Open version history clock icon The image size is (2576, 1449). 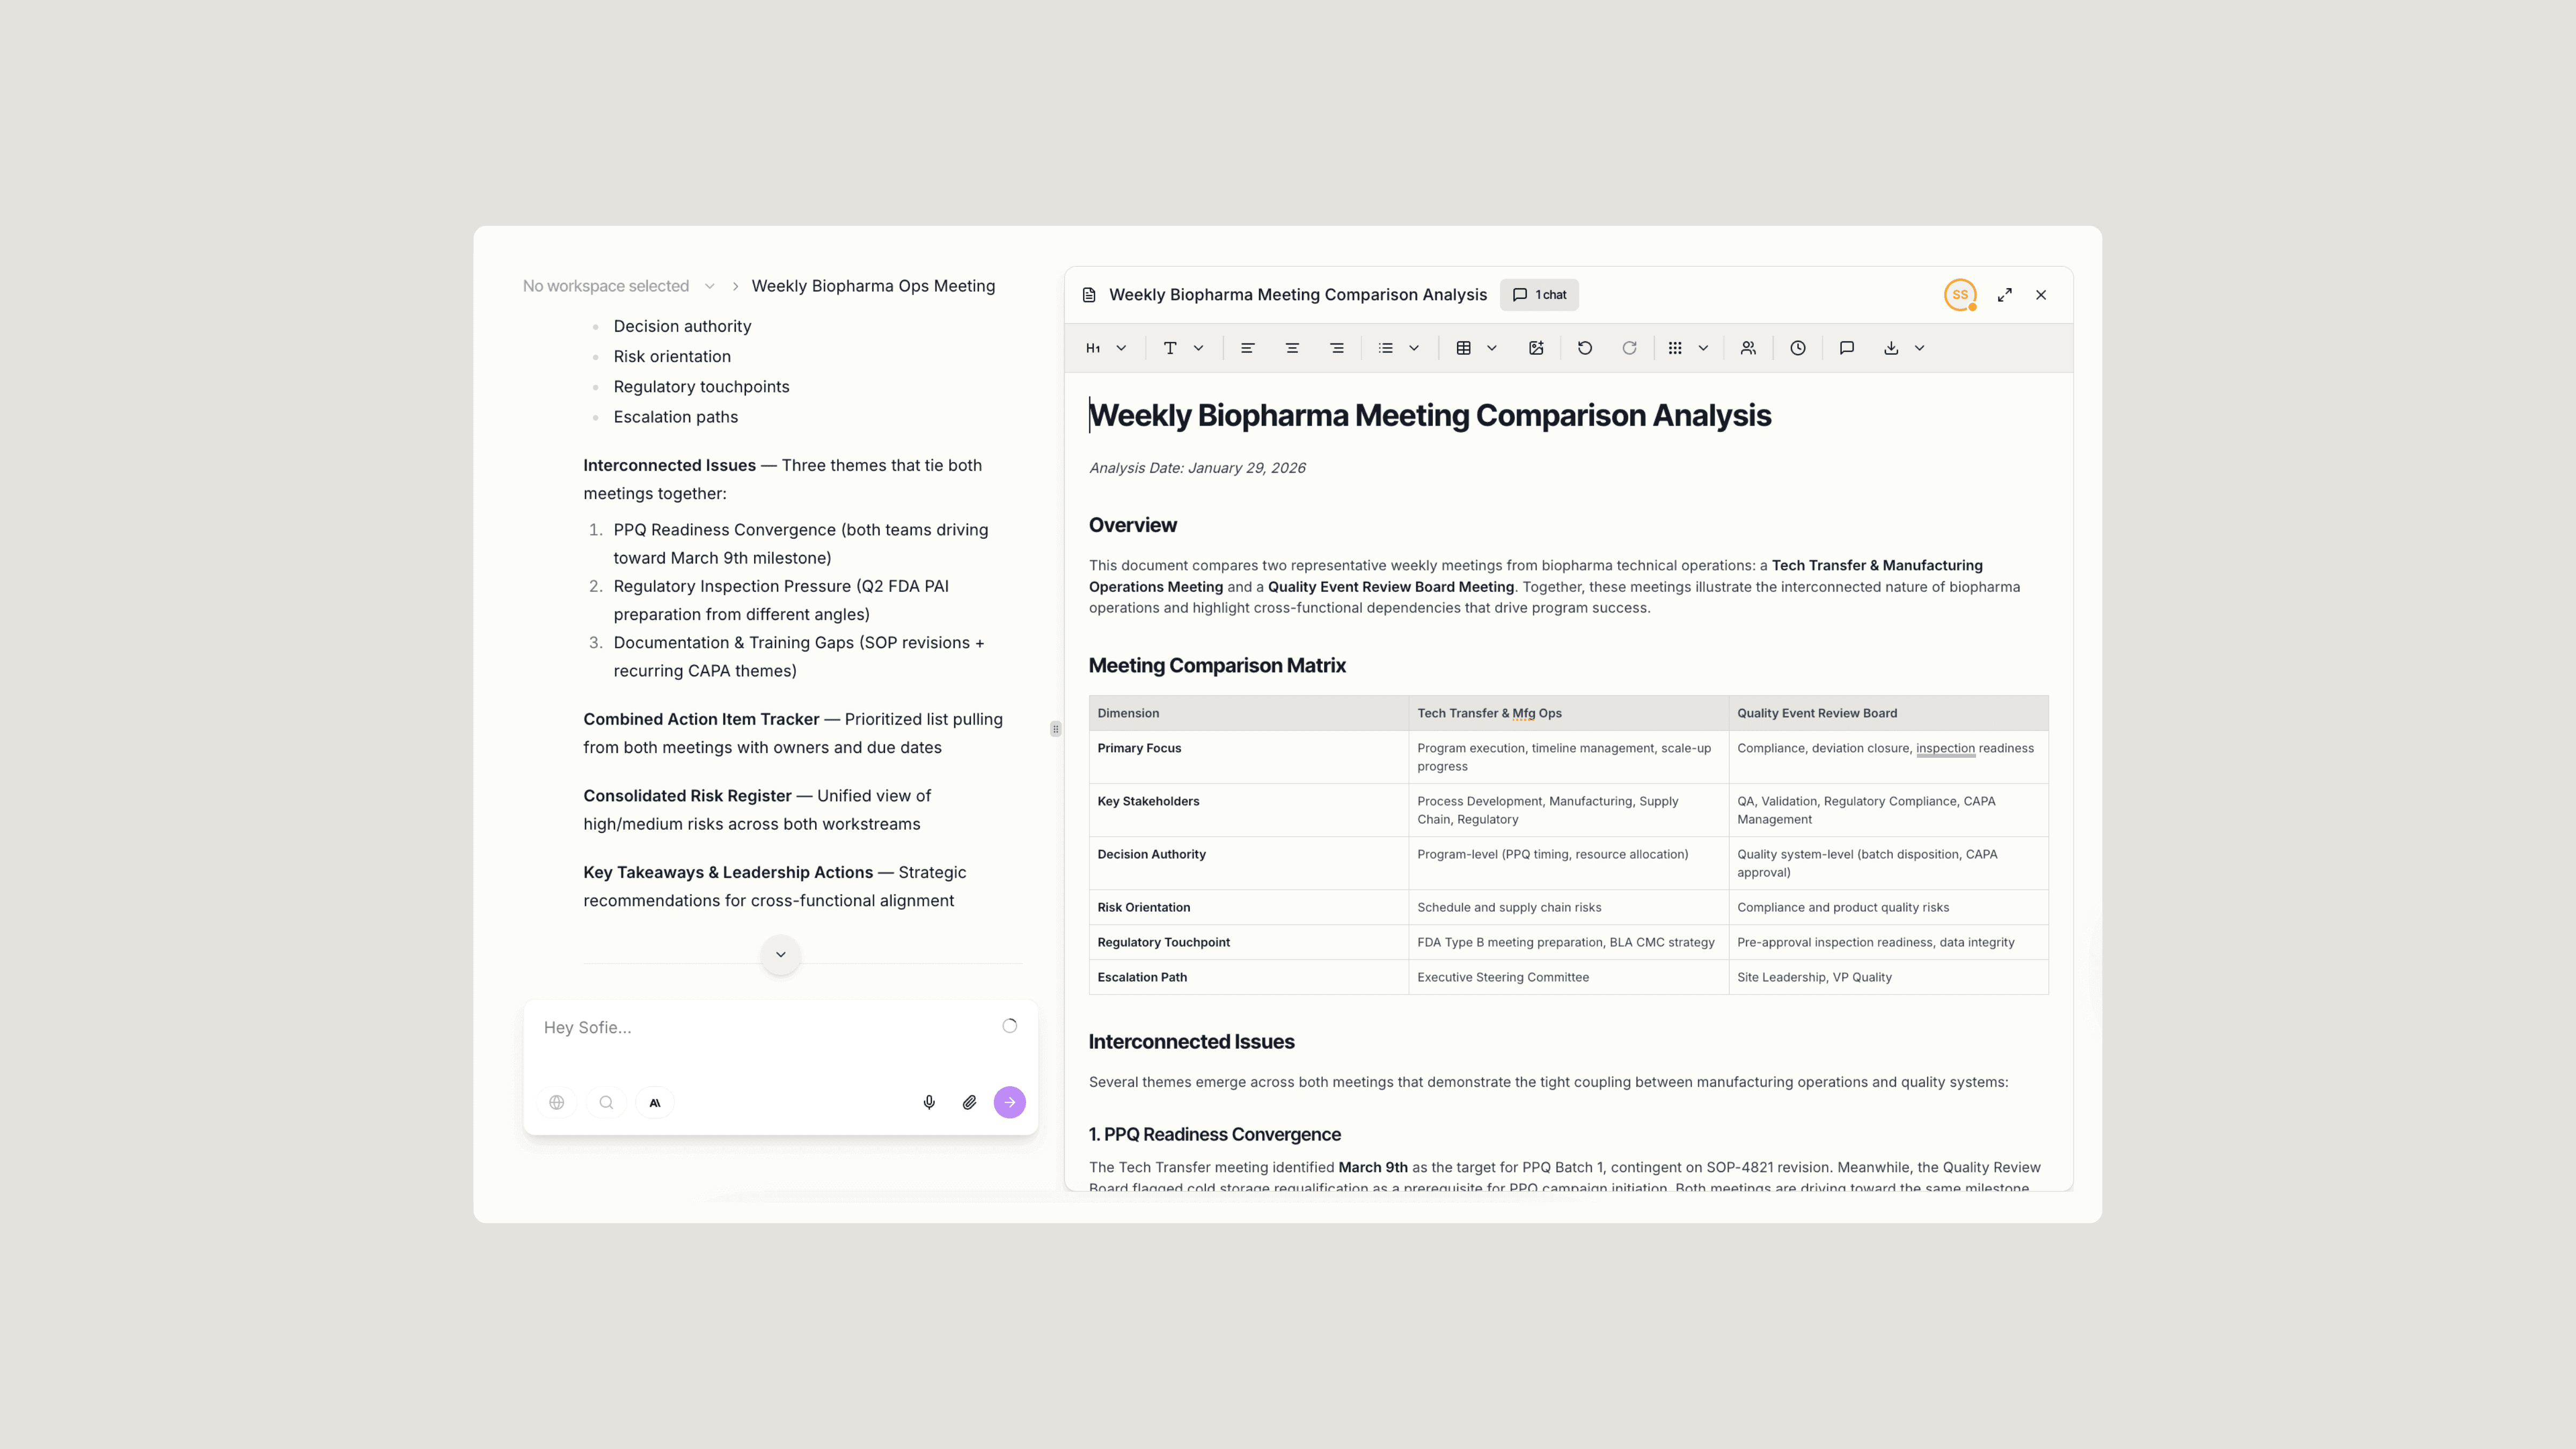(1798, 348)
